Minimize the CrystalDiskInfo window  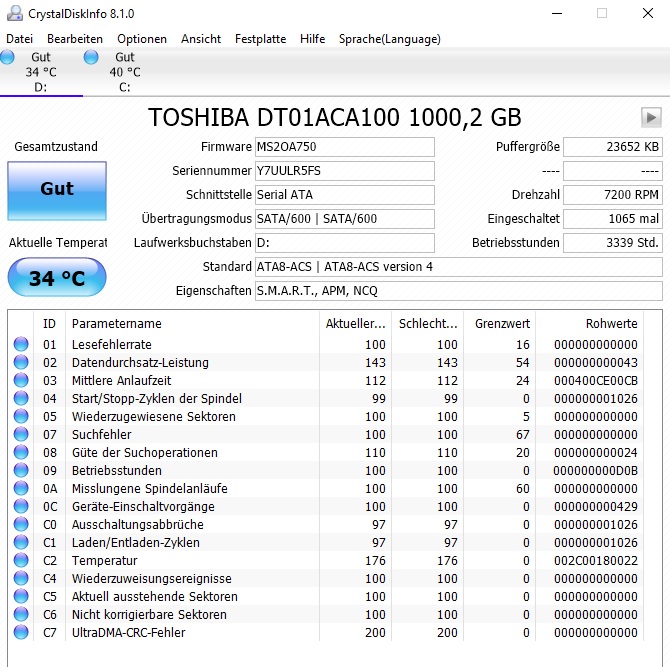click(557, 13)
